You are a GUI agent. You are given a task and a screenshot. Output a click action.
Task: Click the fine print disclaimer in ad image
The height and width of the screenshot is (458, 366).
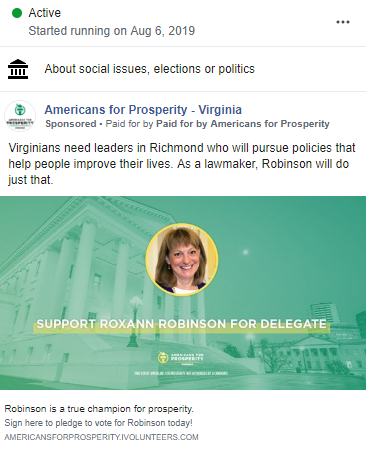point(181,373)
